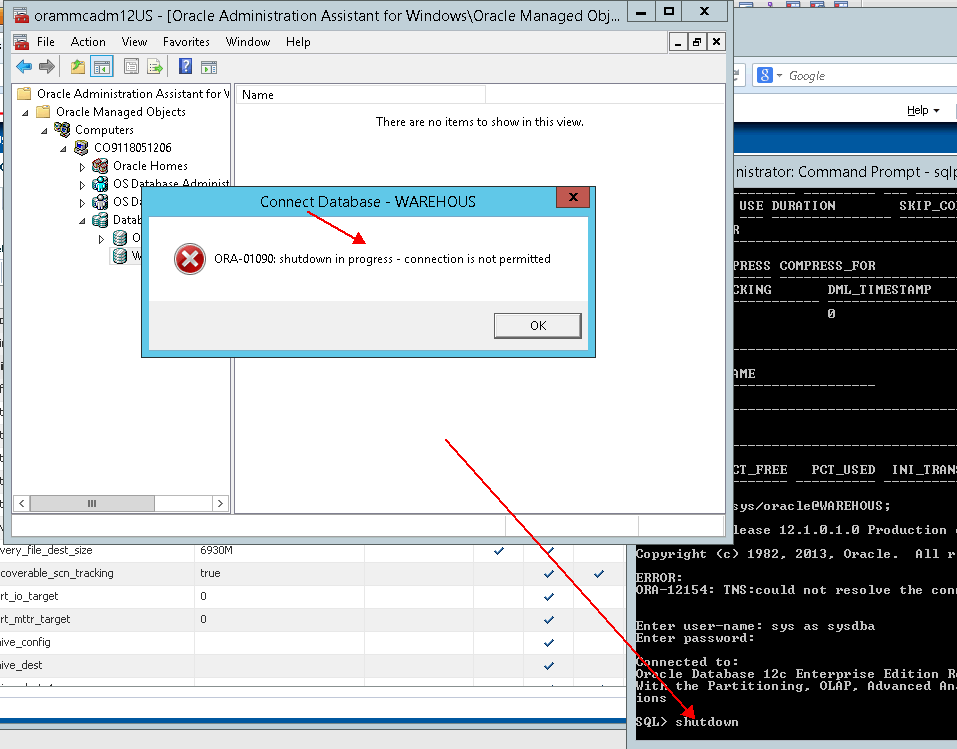Click the Oracle Homes node icon

click(x=100, y=165)
